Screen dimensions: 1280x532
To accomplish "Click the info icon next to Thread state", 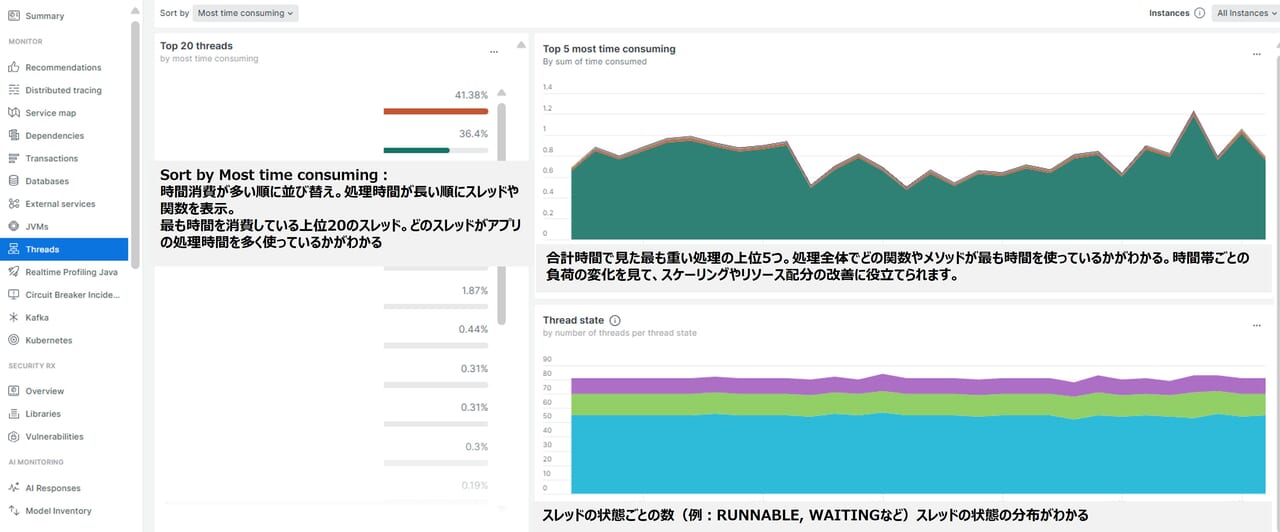I will (615, 321).
